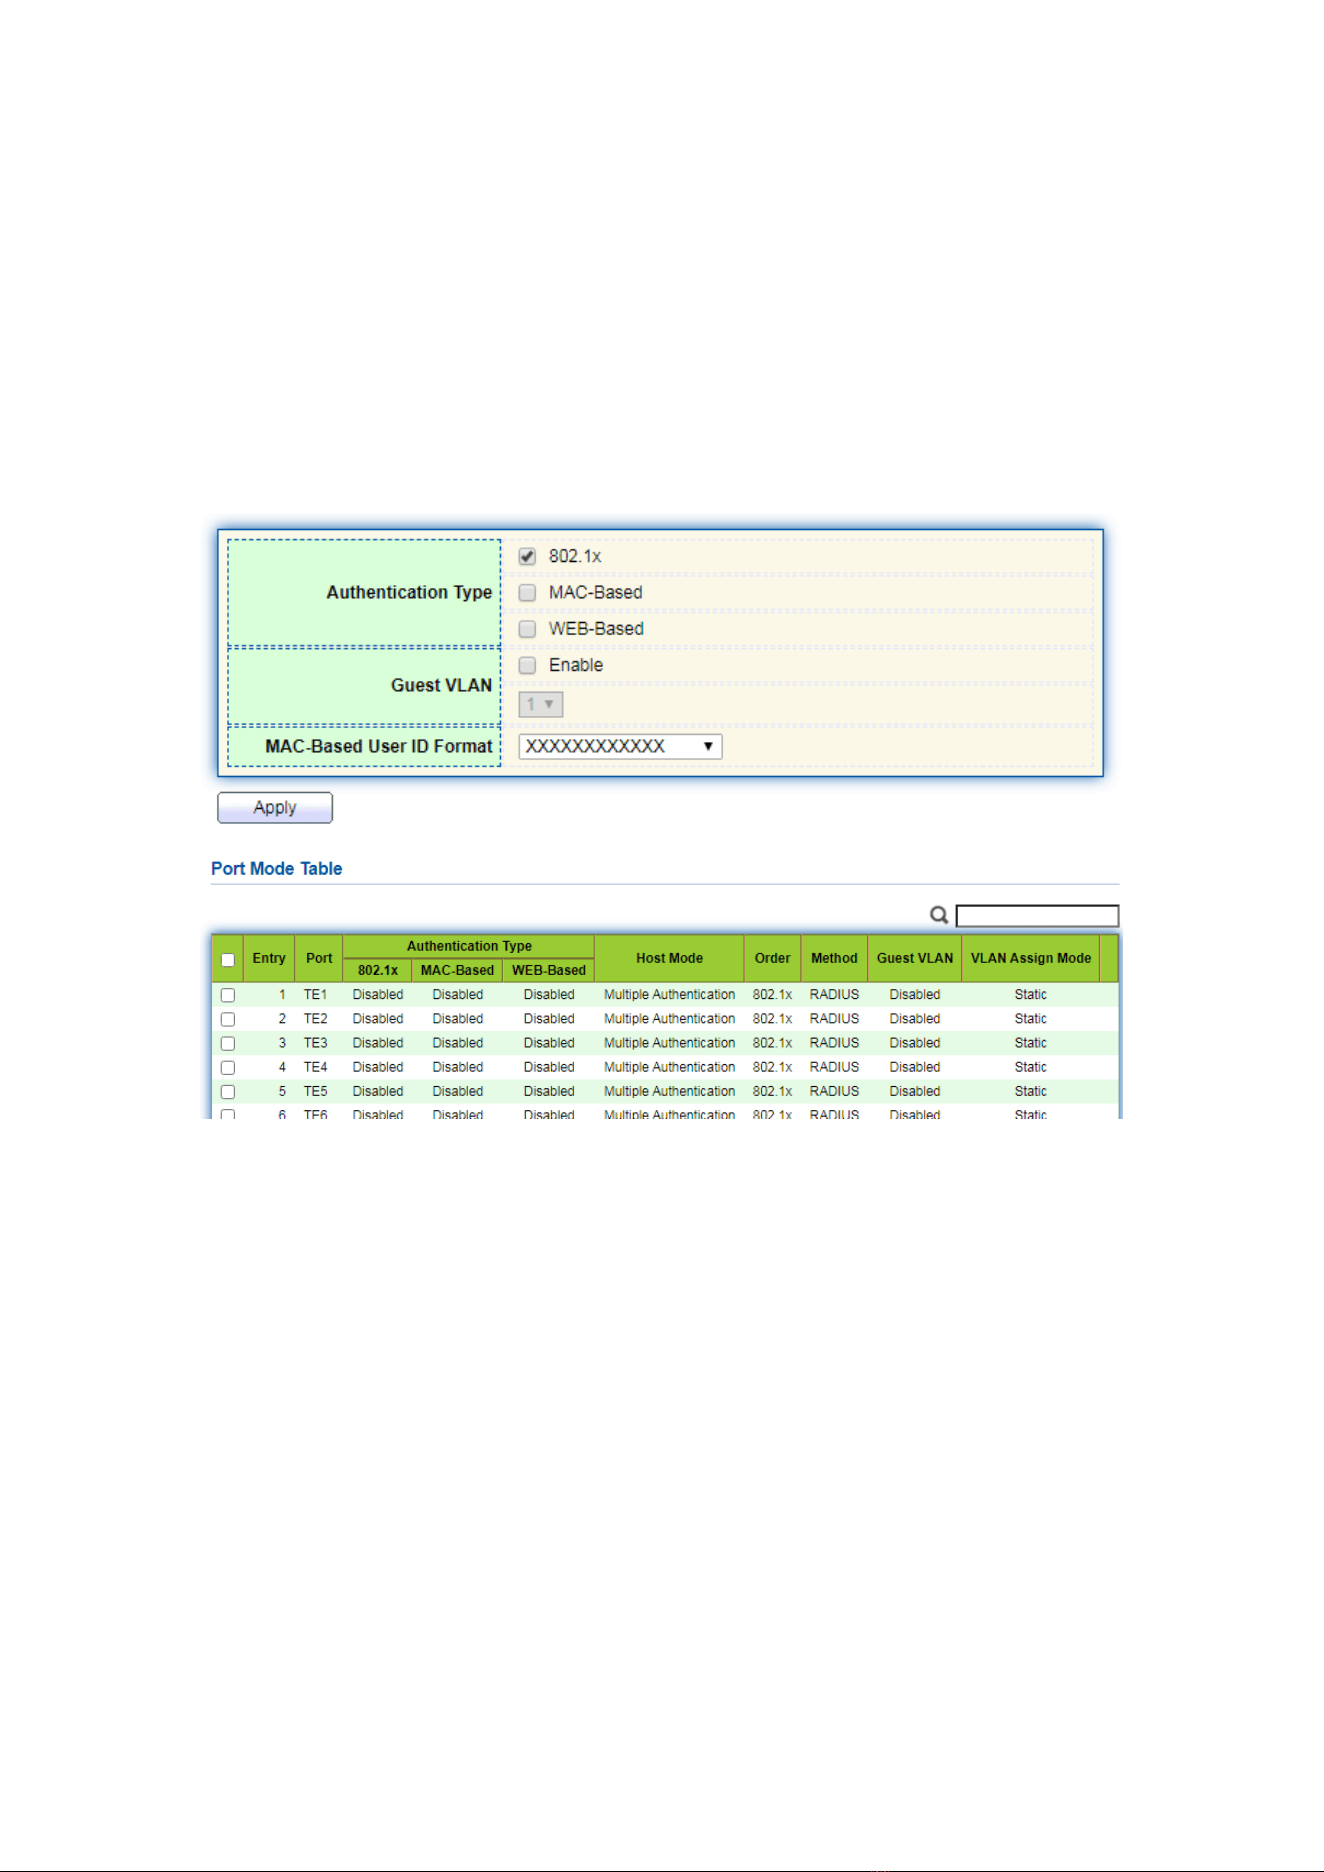Click Guest VLAN Disabled in TE3 row
The width and height of the screenshot is (1324, 1872).
(x=915, y=1043)
